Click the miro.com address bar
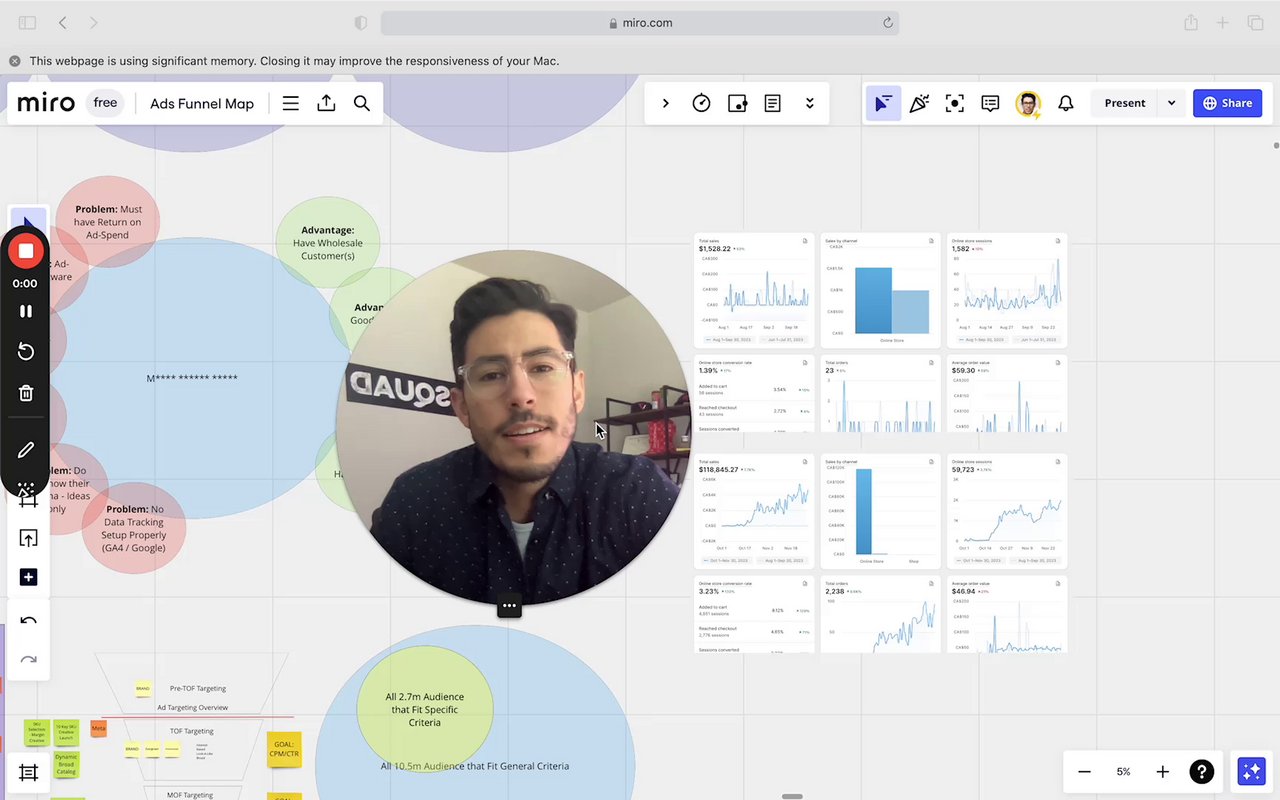This screenshot has height=800, width=1280. coord(640,22)
